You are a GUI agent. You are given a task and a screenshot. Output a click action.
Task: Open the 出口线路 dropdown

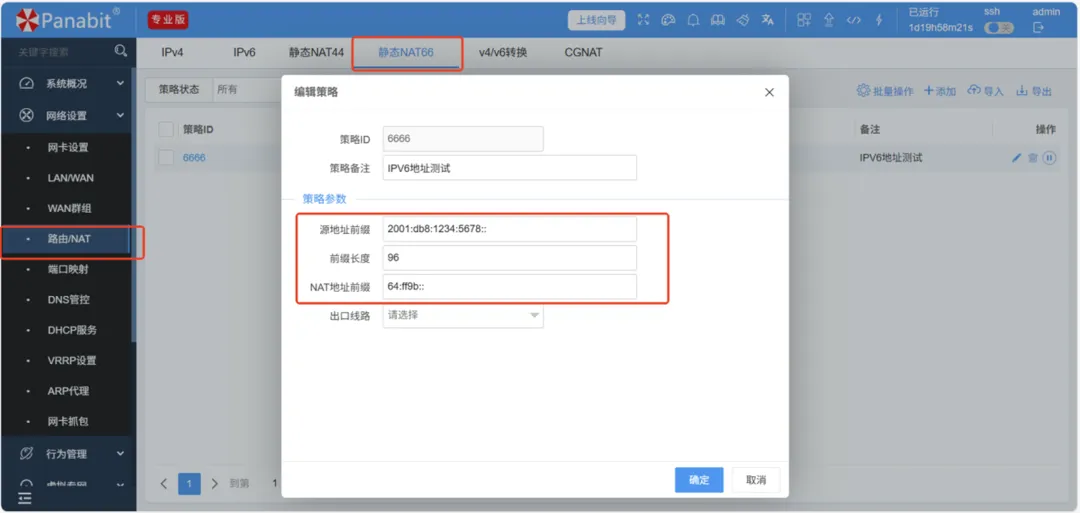click(x=463, y=316)
